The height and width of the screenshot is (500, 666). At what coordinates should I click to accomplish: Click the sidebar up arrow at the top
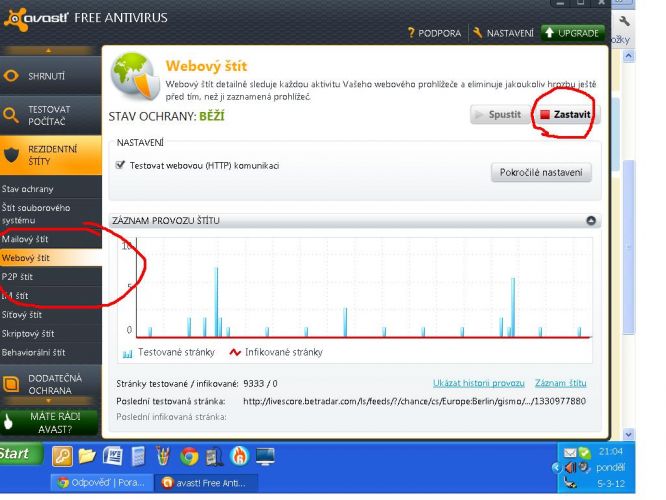tap(48, 51)
